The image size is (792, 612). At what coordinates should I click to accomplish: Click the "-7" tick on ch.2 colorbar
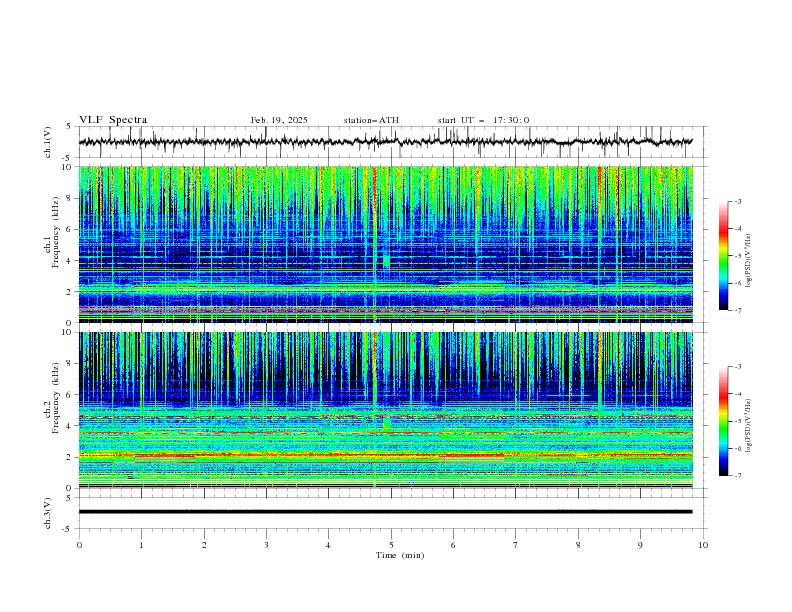(x=738, y=476)
